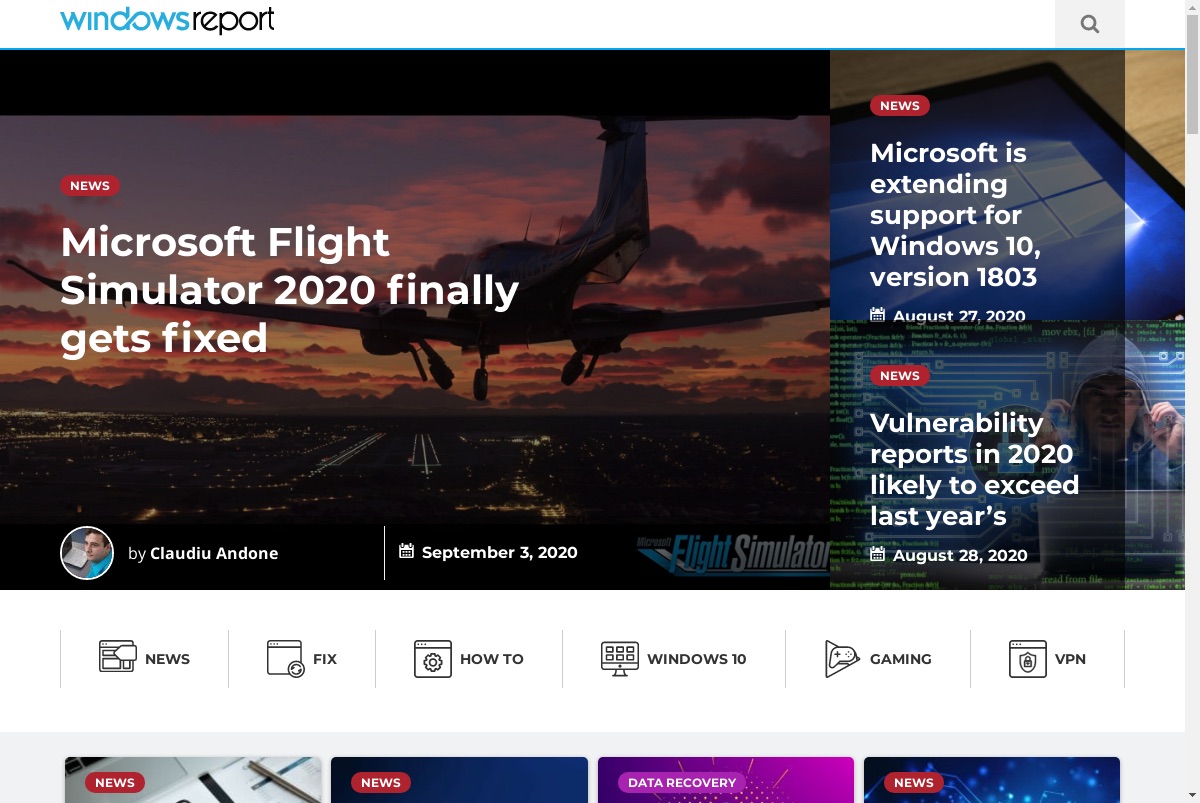The width and height of the screenshot is (1200, 803).
Task: Click the VPN lock icon
Action: coord(1027,659)
